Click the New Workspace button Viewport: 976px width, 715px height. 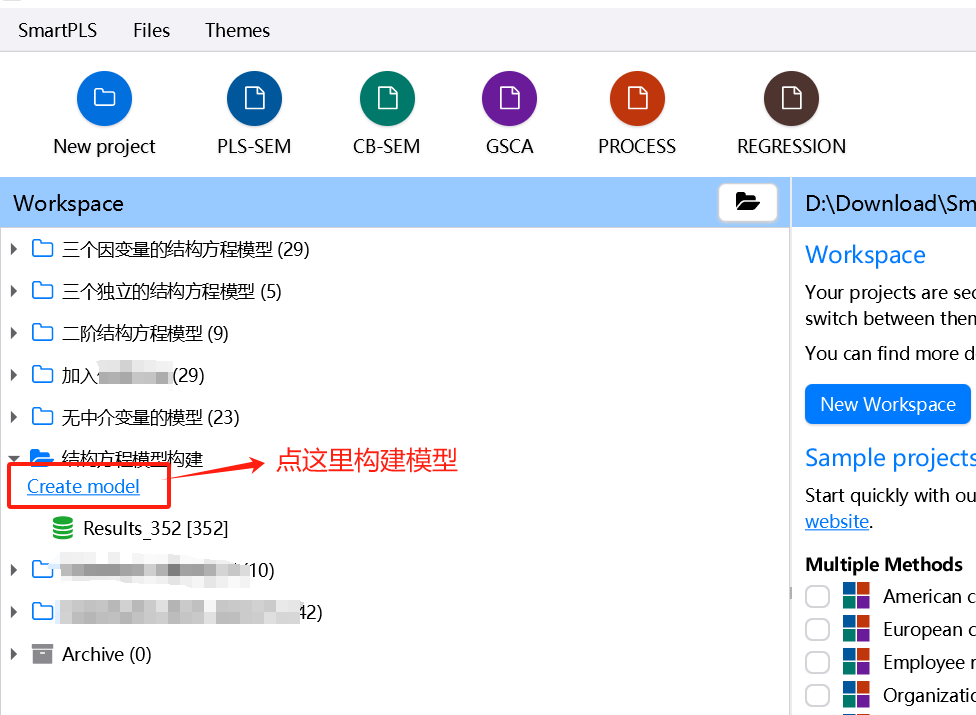(x=888, y=404)
